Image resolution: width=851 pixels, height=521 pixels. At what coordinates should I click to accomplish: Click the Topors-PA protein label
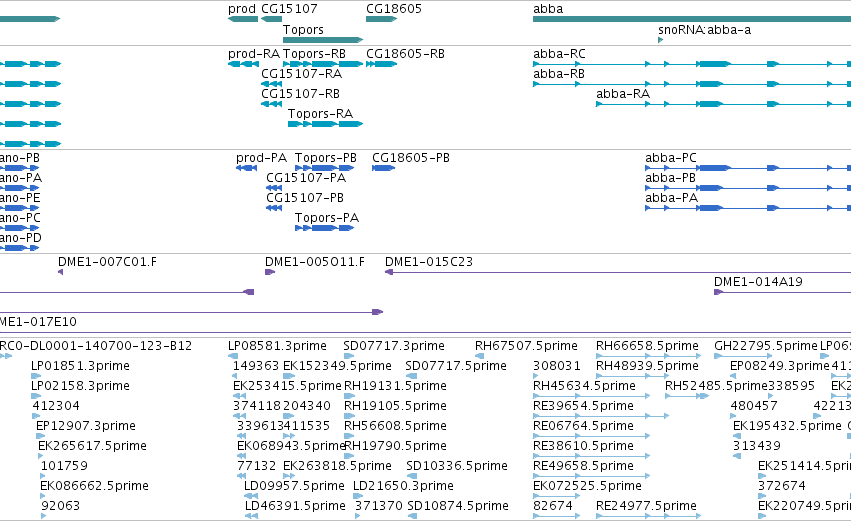(327, 218)
